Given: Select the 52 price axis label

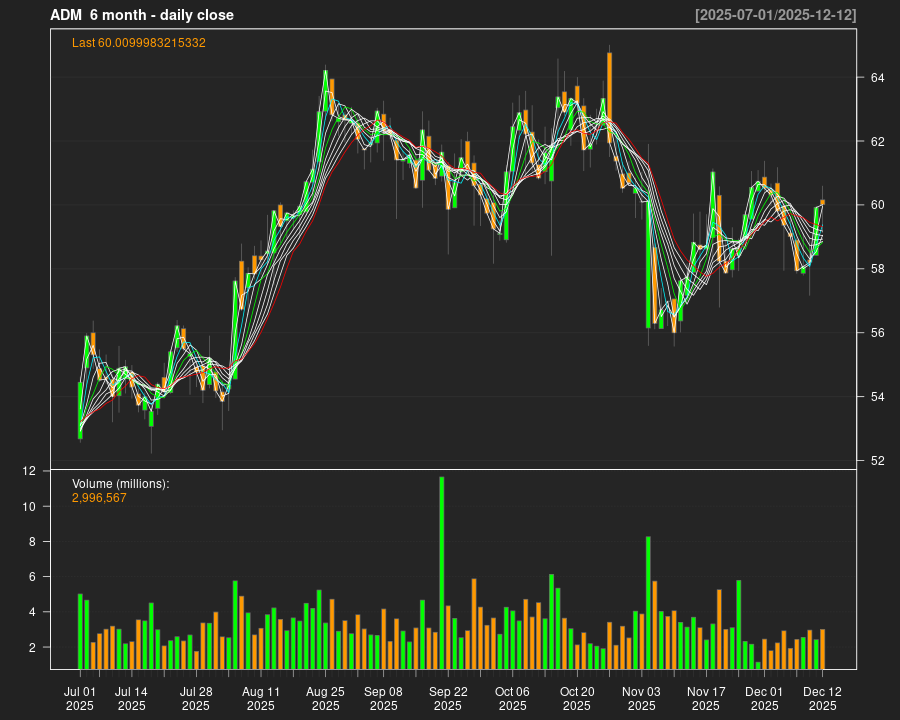Looking at the screenshot, I should click(876, 461).
